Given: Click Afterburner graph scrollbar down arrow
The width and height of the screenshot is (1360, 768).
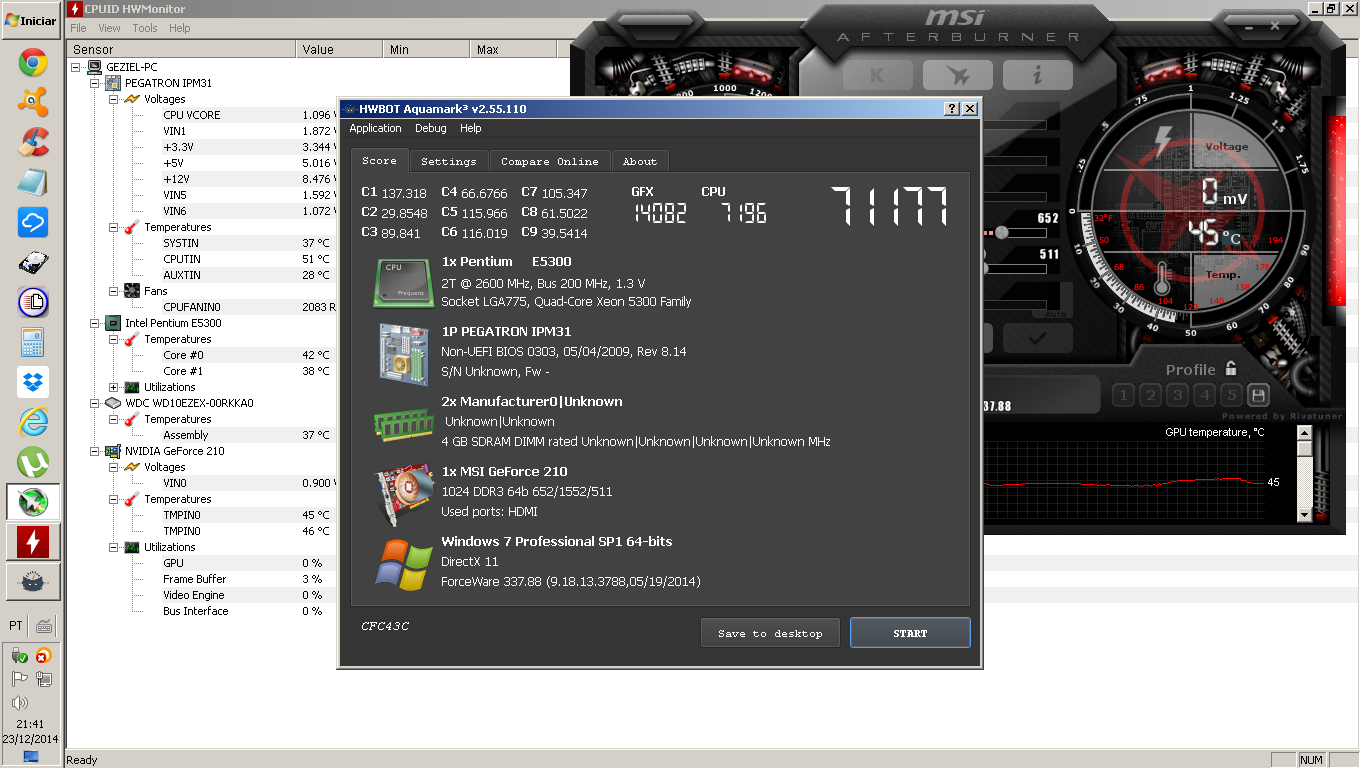Looking at the screenshot, I should pyautogui.click(x=1304, y=515).
